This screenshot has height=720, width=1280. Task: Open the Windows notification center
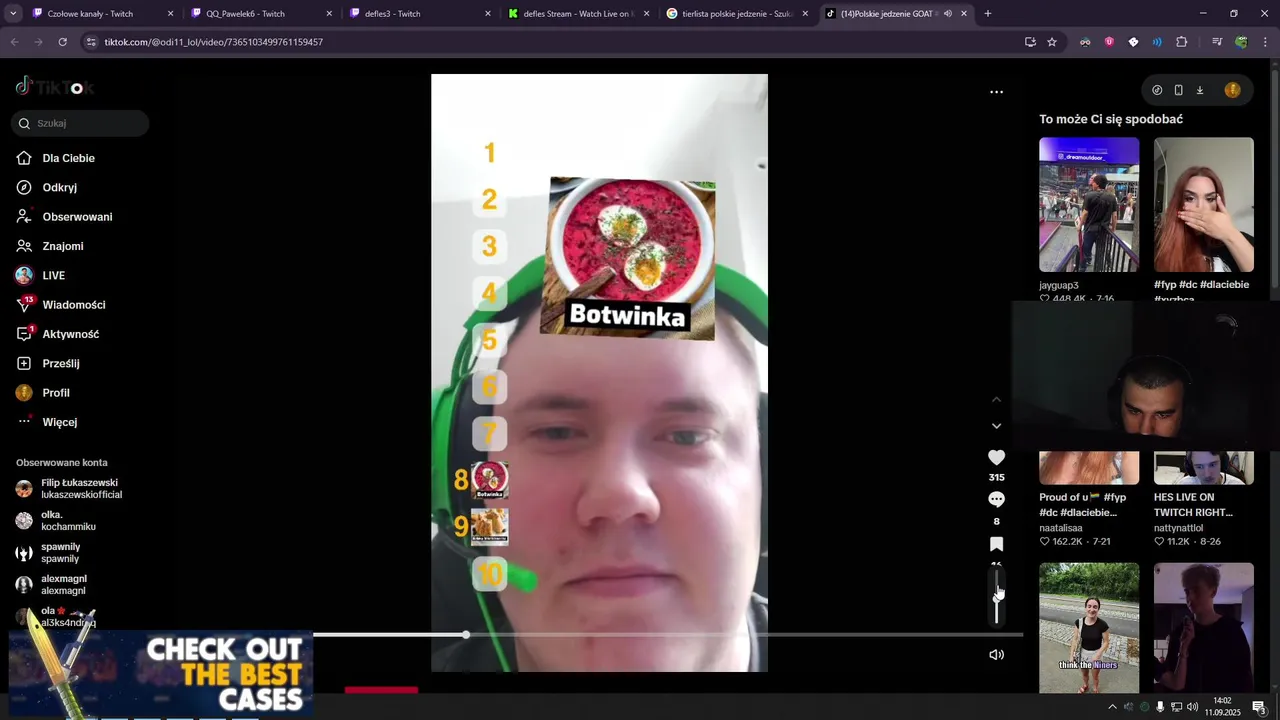pyautogui.click(x=1259, y=707)
